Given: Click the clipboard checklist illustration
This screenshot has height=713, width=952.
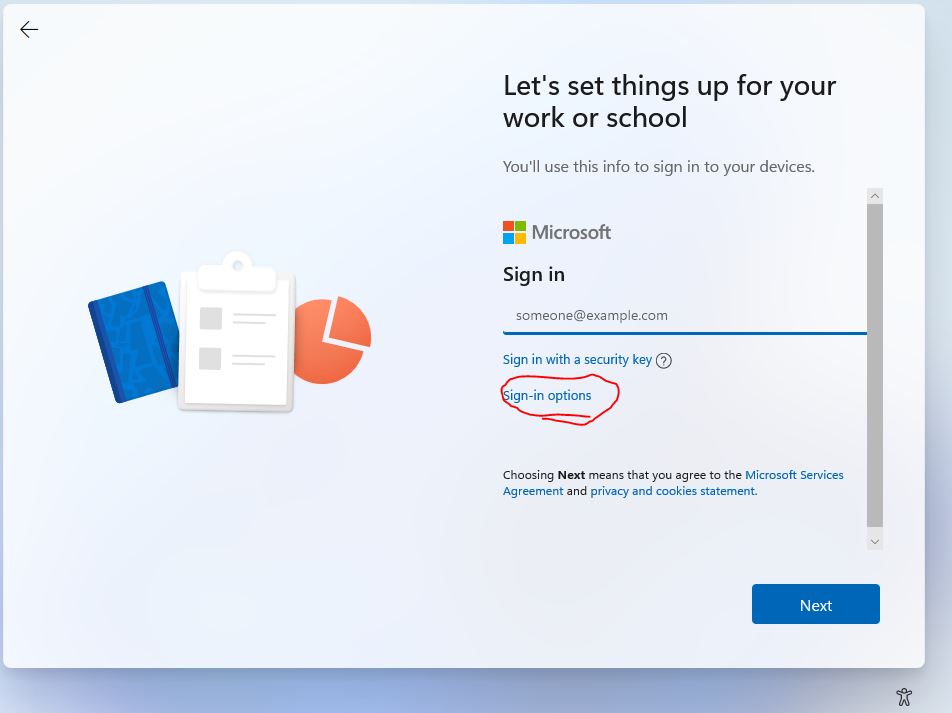Looking at the screenshot, I should coord(236,333).
